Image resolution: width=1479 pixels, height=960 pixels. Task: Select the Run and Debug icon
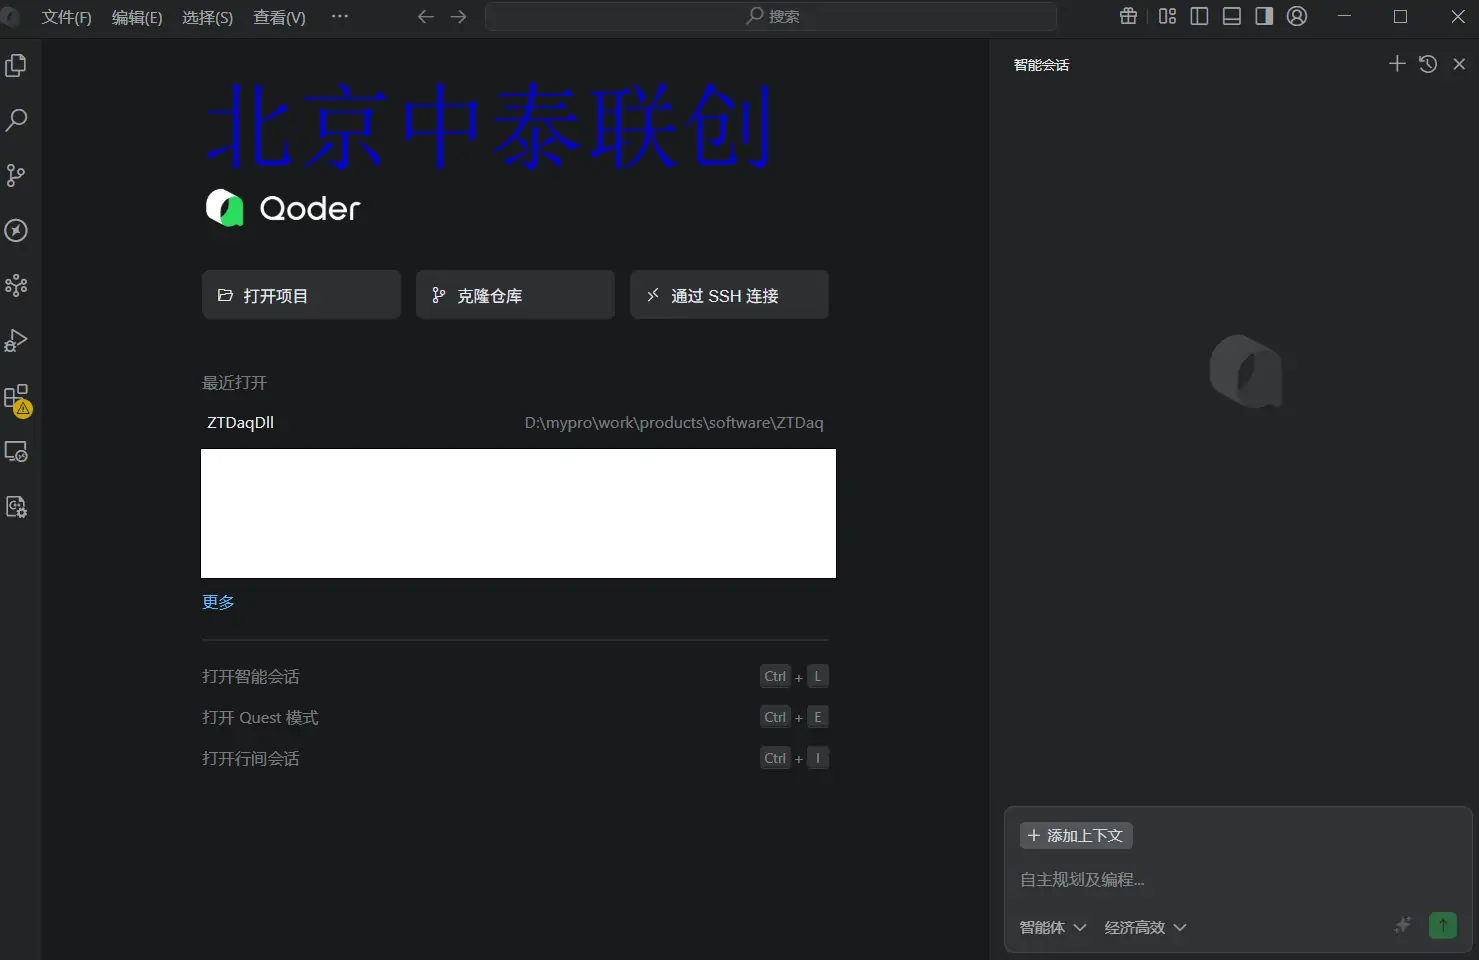point(16,341)
